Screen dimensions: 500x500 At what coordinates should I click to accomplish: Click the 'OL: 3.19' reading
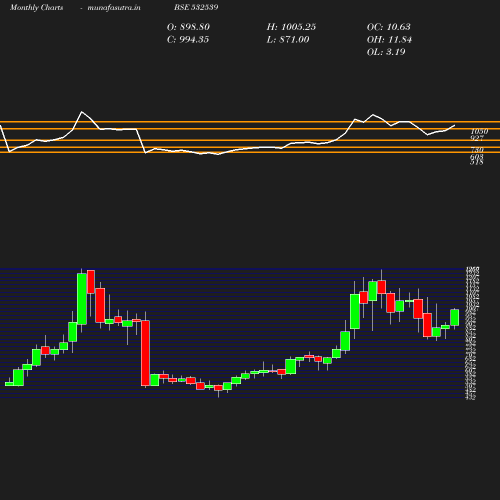[x=386, y=52]
